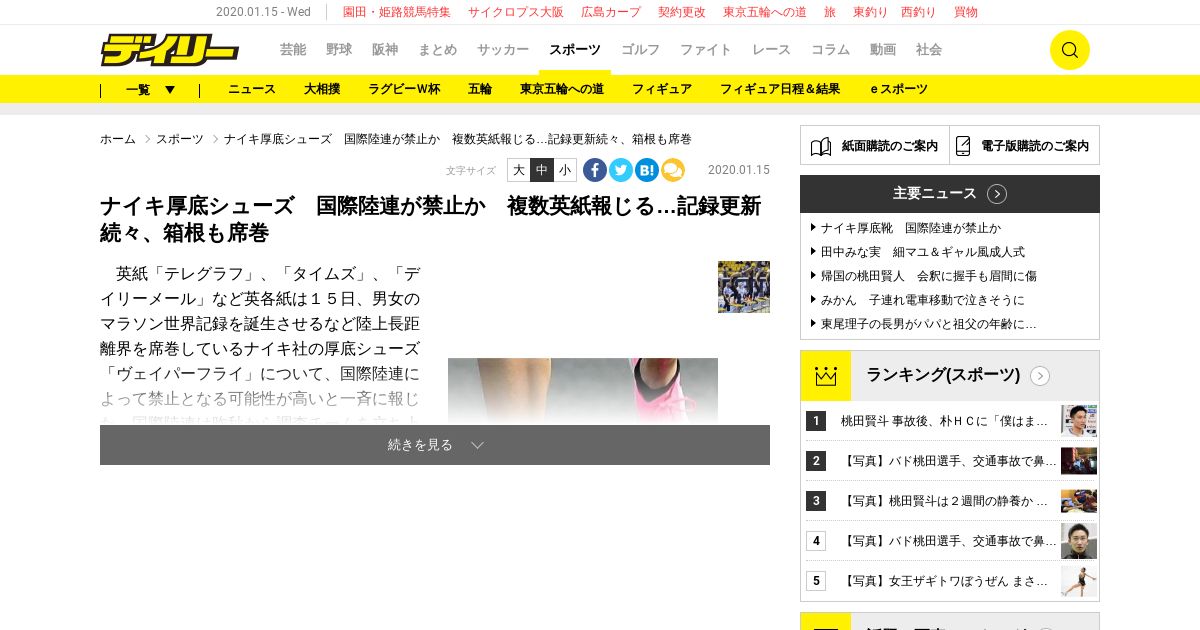Click スポーツ in breadcrumb
1200x630 pixels.
click(x=180, y=139)
